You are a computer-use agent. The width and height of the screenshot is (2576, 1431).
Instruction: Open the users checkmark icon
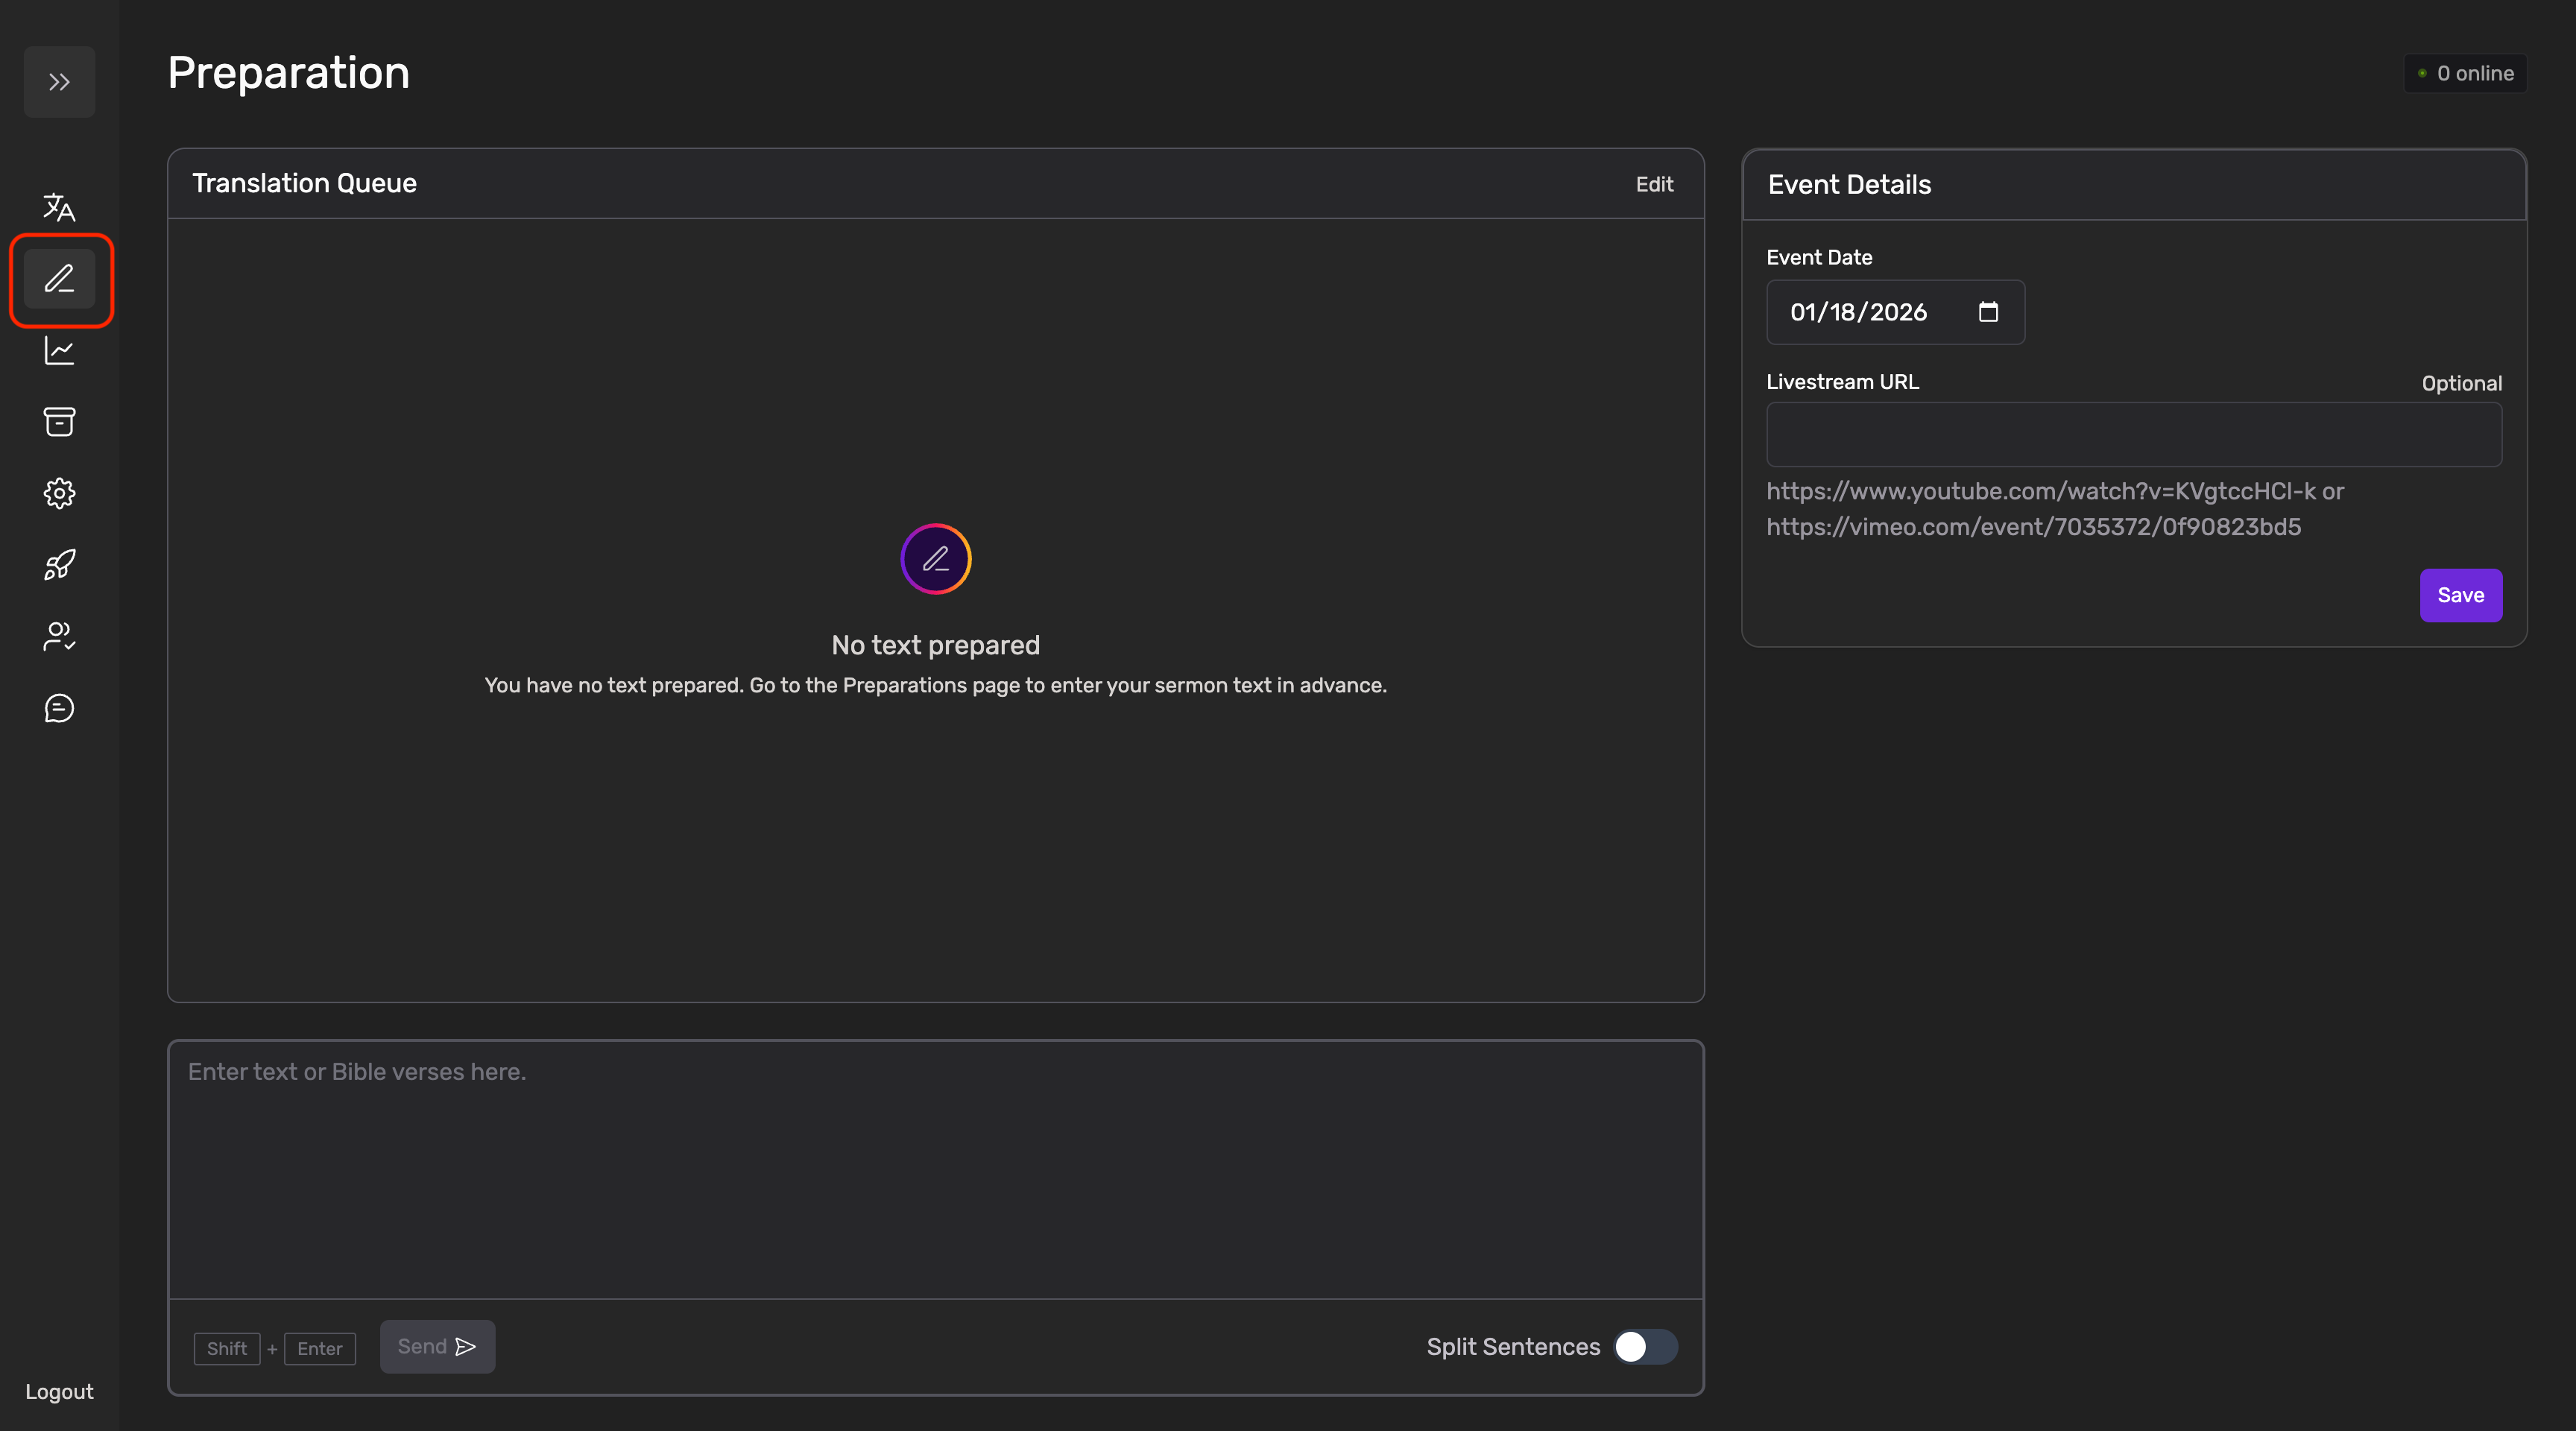[59, 636]
